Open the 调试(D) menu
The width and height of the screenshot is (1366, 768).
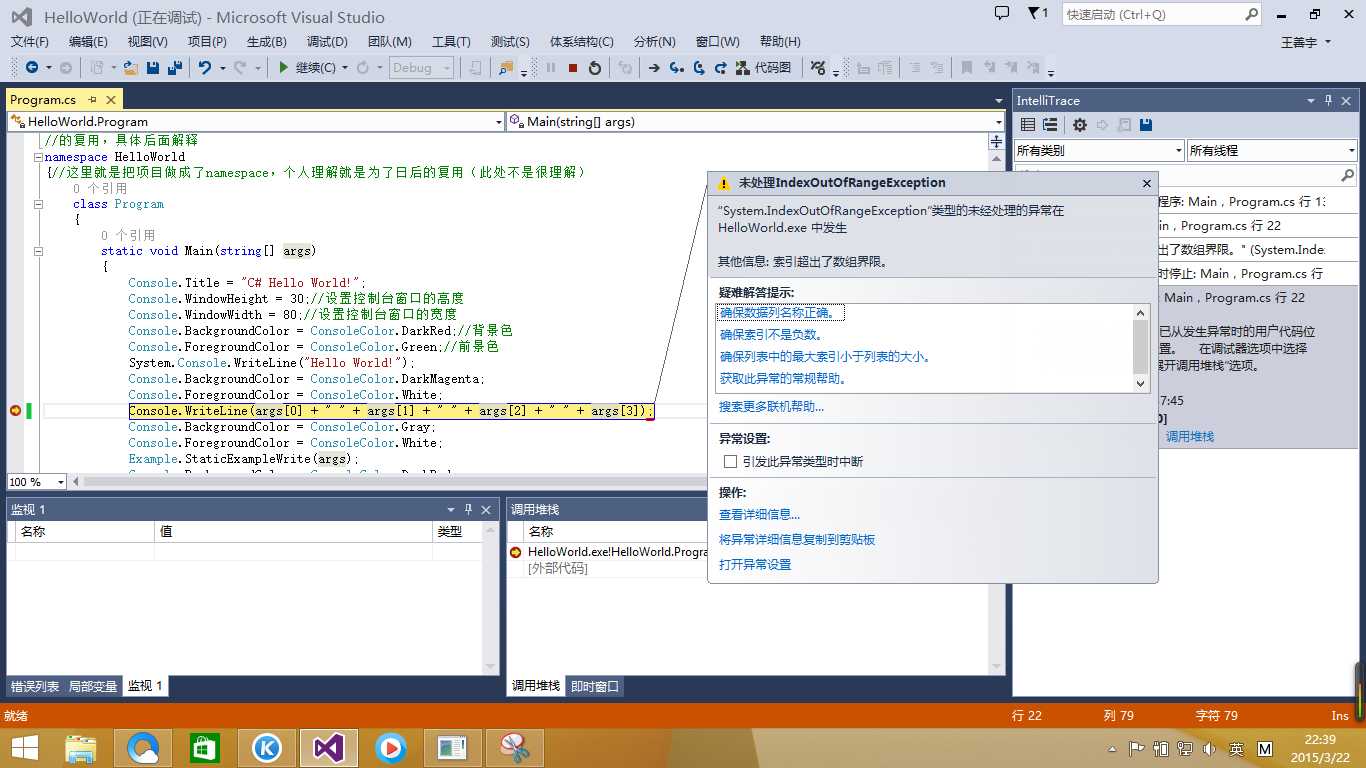(x=327, y=41)
